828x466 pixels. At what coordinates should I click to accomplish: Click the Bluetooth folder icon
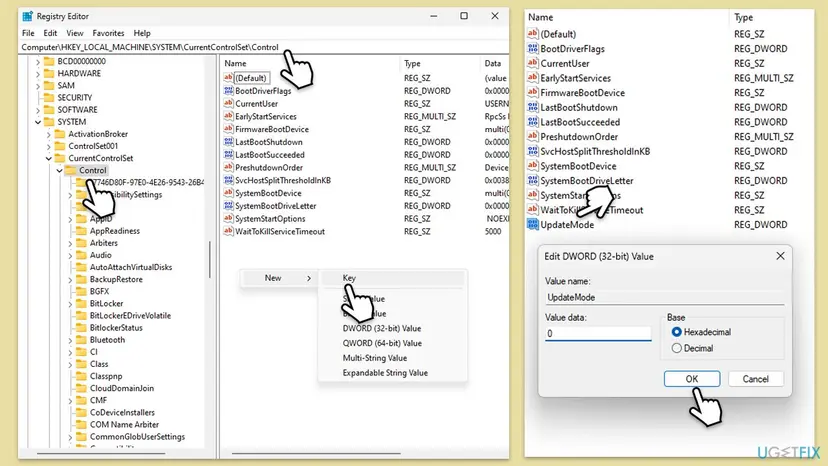81,340
